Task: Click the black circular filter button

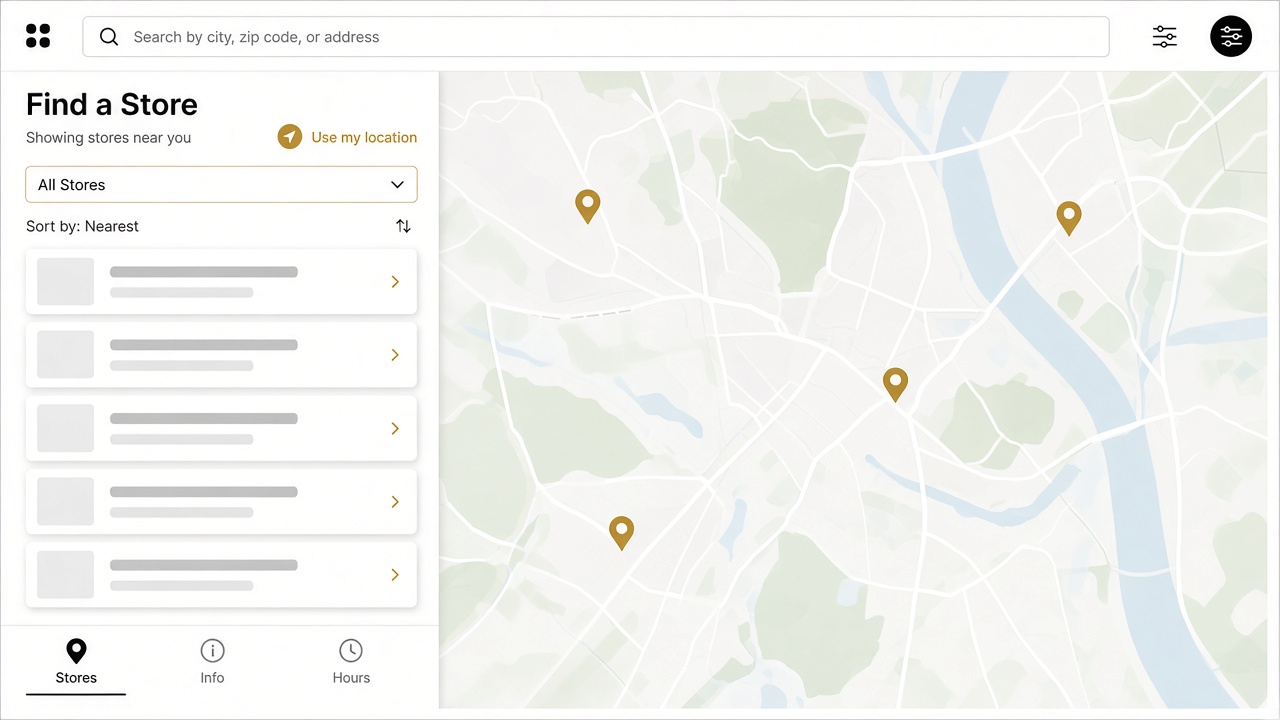Action: pos(1231,37)
